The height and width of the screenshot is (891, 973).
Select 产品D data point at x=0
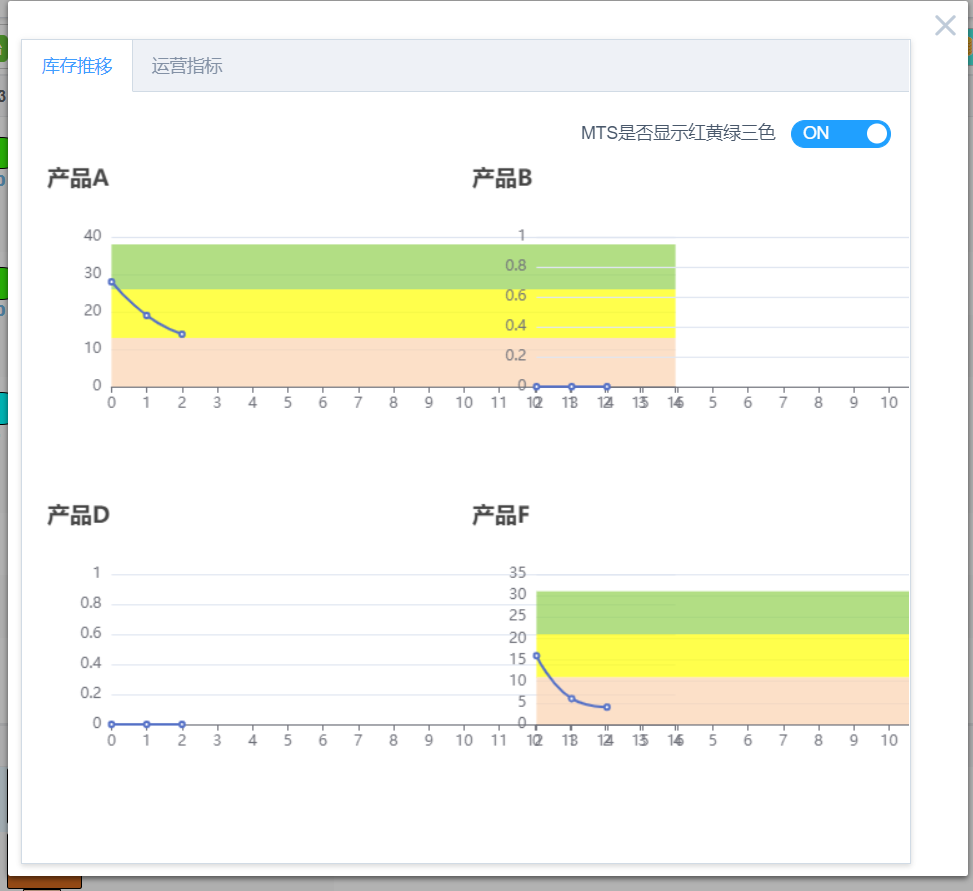[112, 724]
